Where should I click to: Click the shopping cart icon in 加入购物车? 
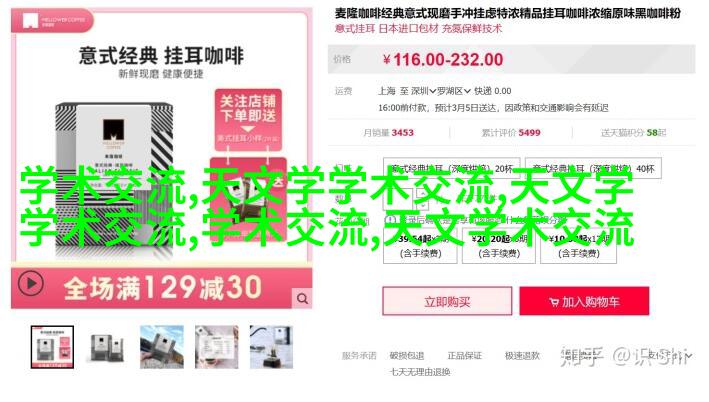click(554, 302)
